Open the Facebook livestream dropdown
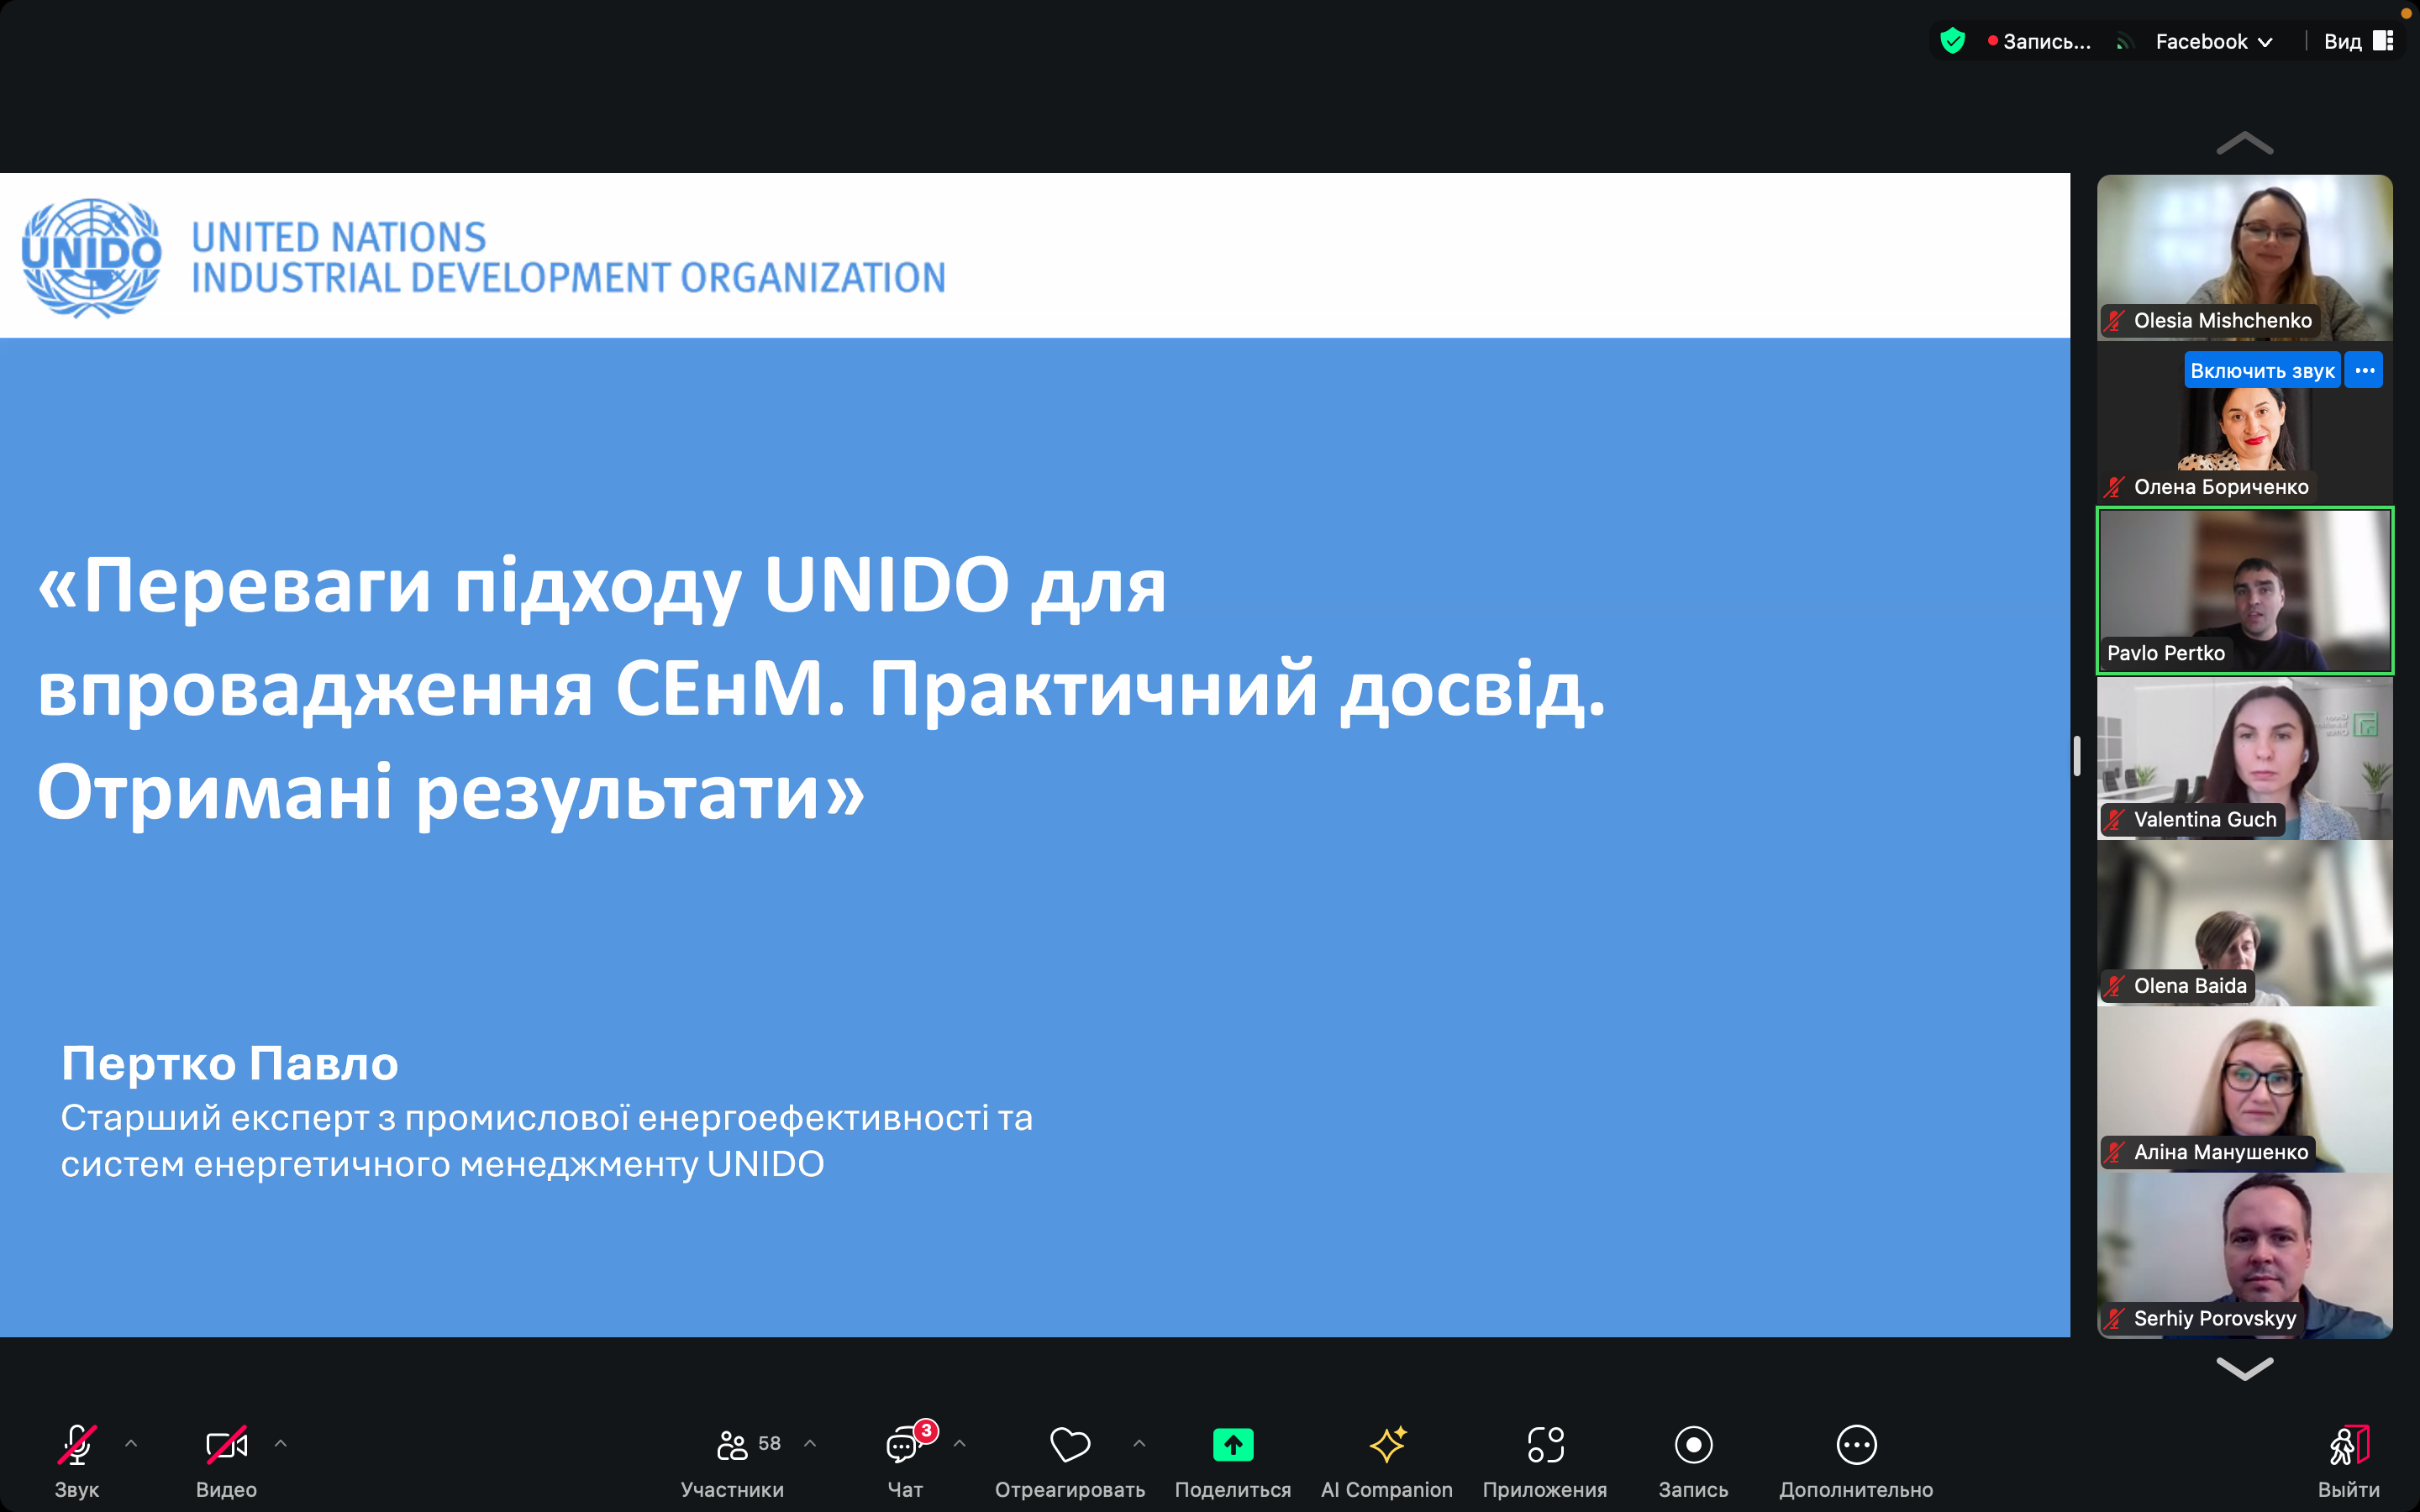The height and width of the screenshot is (1512, 2420). (x=2214, y=42)
